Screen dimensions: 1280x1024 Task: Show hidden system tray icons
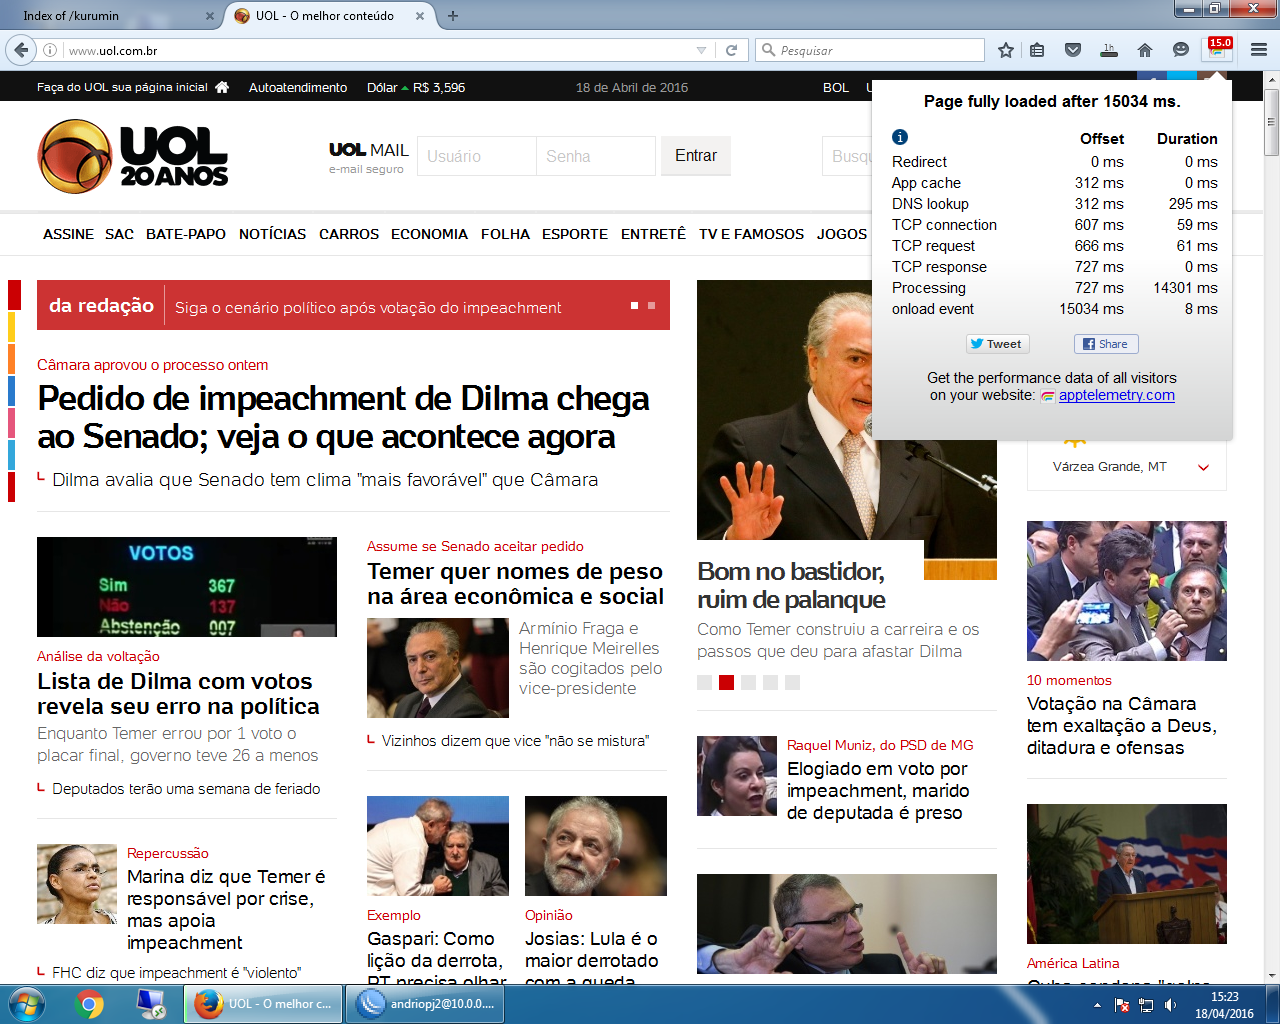click(x=1097, y=1005)
